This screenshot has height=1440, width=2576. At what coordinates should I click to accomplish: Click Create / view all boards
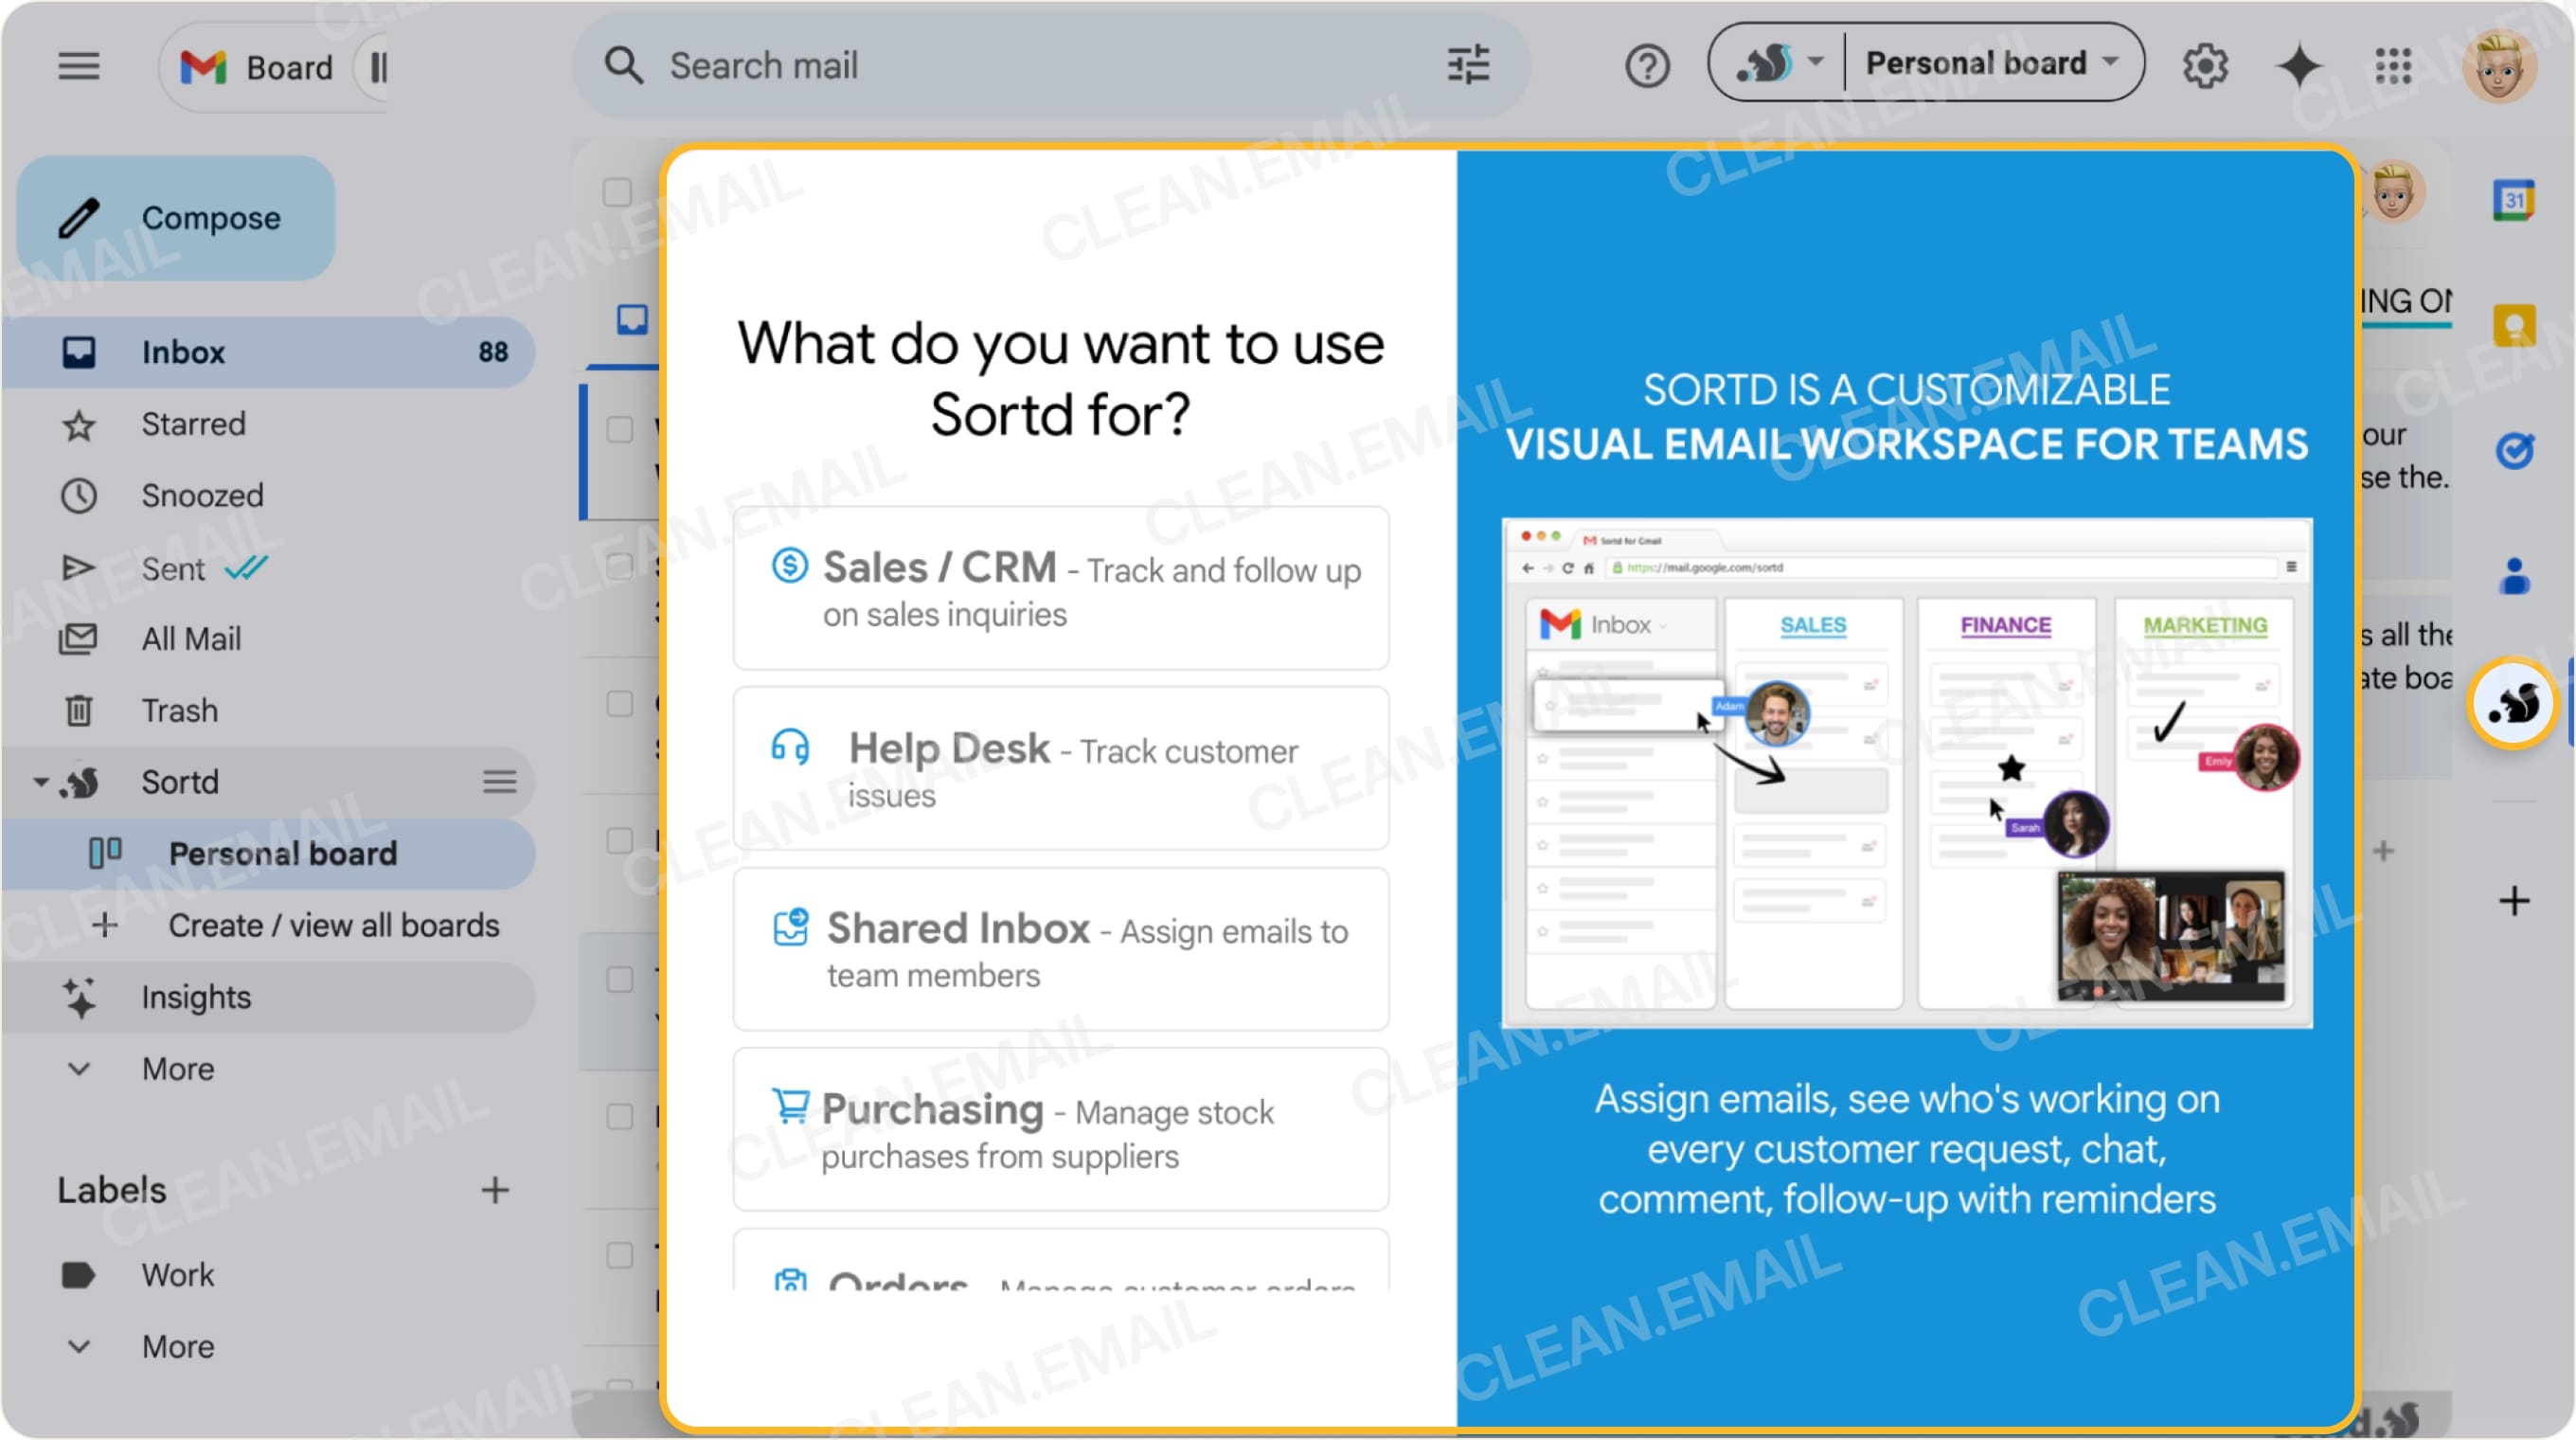(x=334, y=925)
